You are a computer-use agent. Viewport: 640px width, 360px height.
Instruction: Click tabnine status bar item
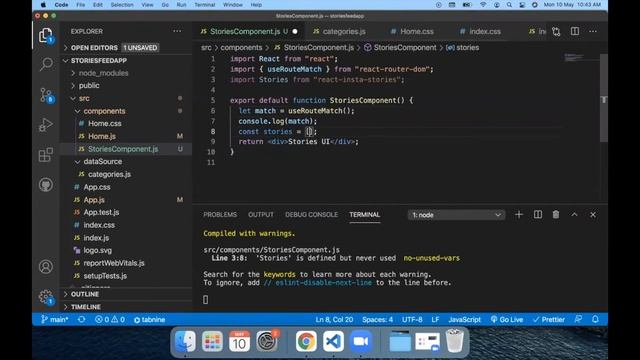coord(149,320)
